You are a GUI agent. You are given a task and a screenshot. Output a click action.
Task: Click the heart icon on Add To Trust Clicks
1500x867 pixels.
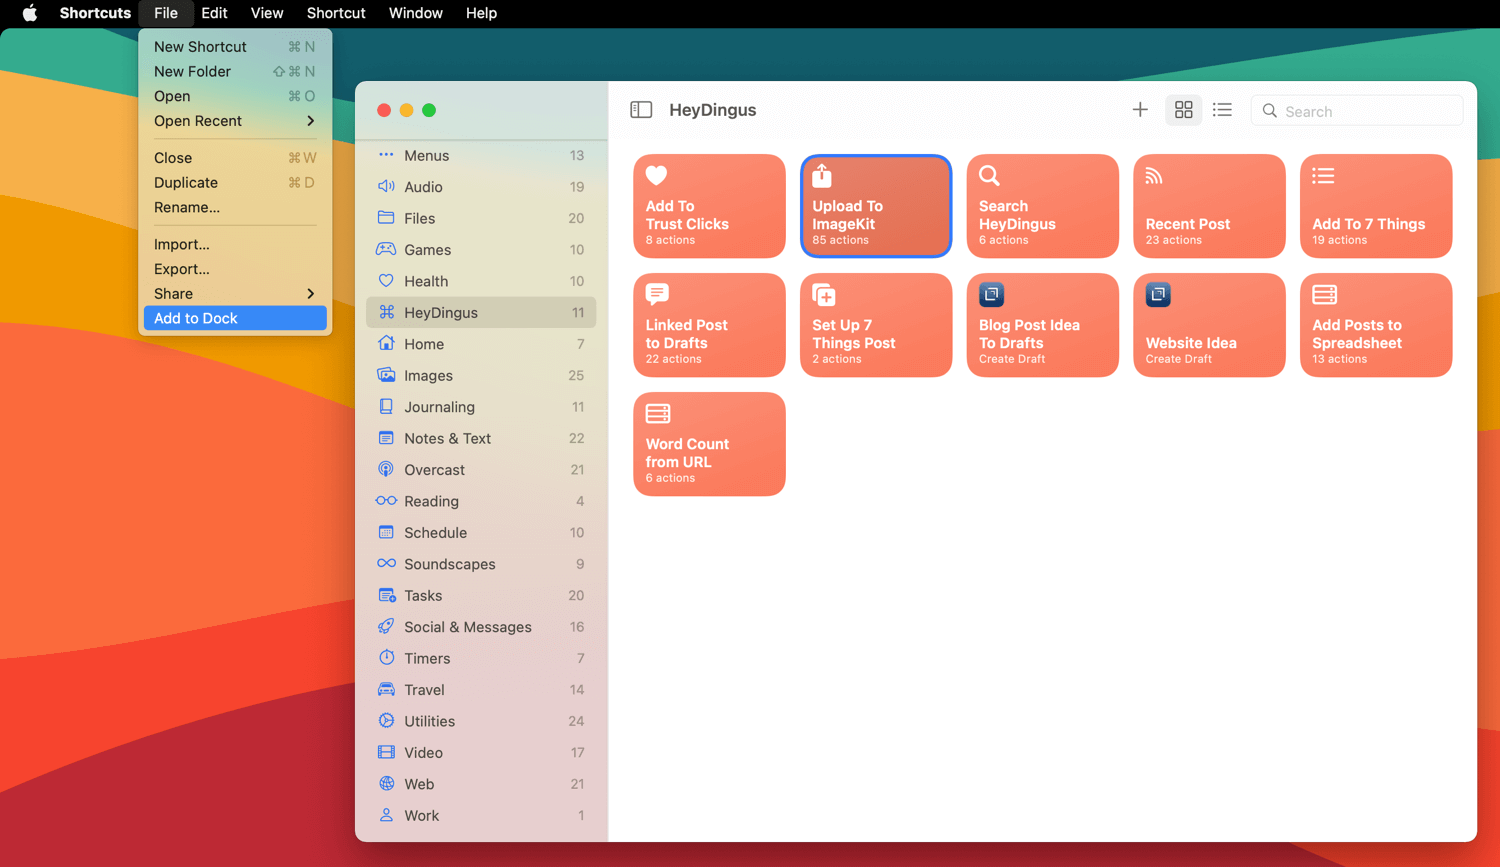pos(656,176)
